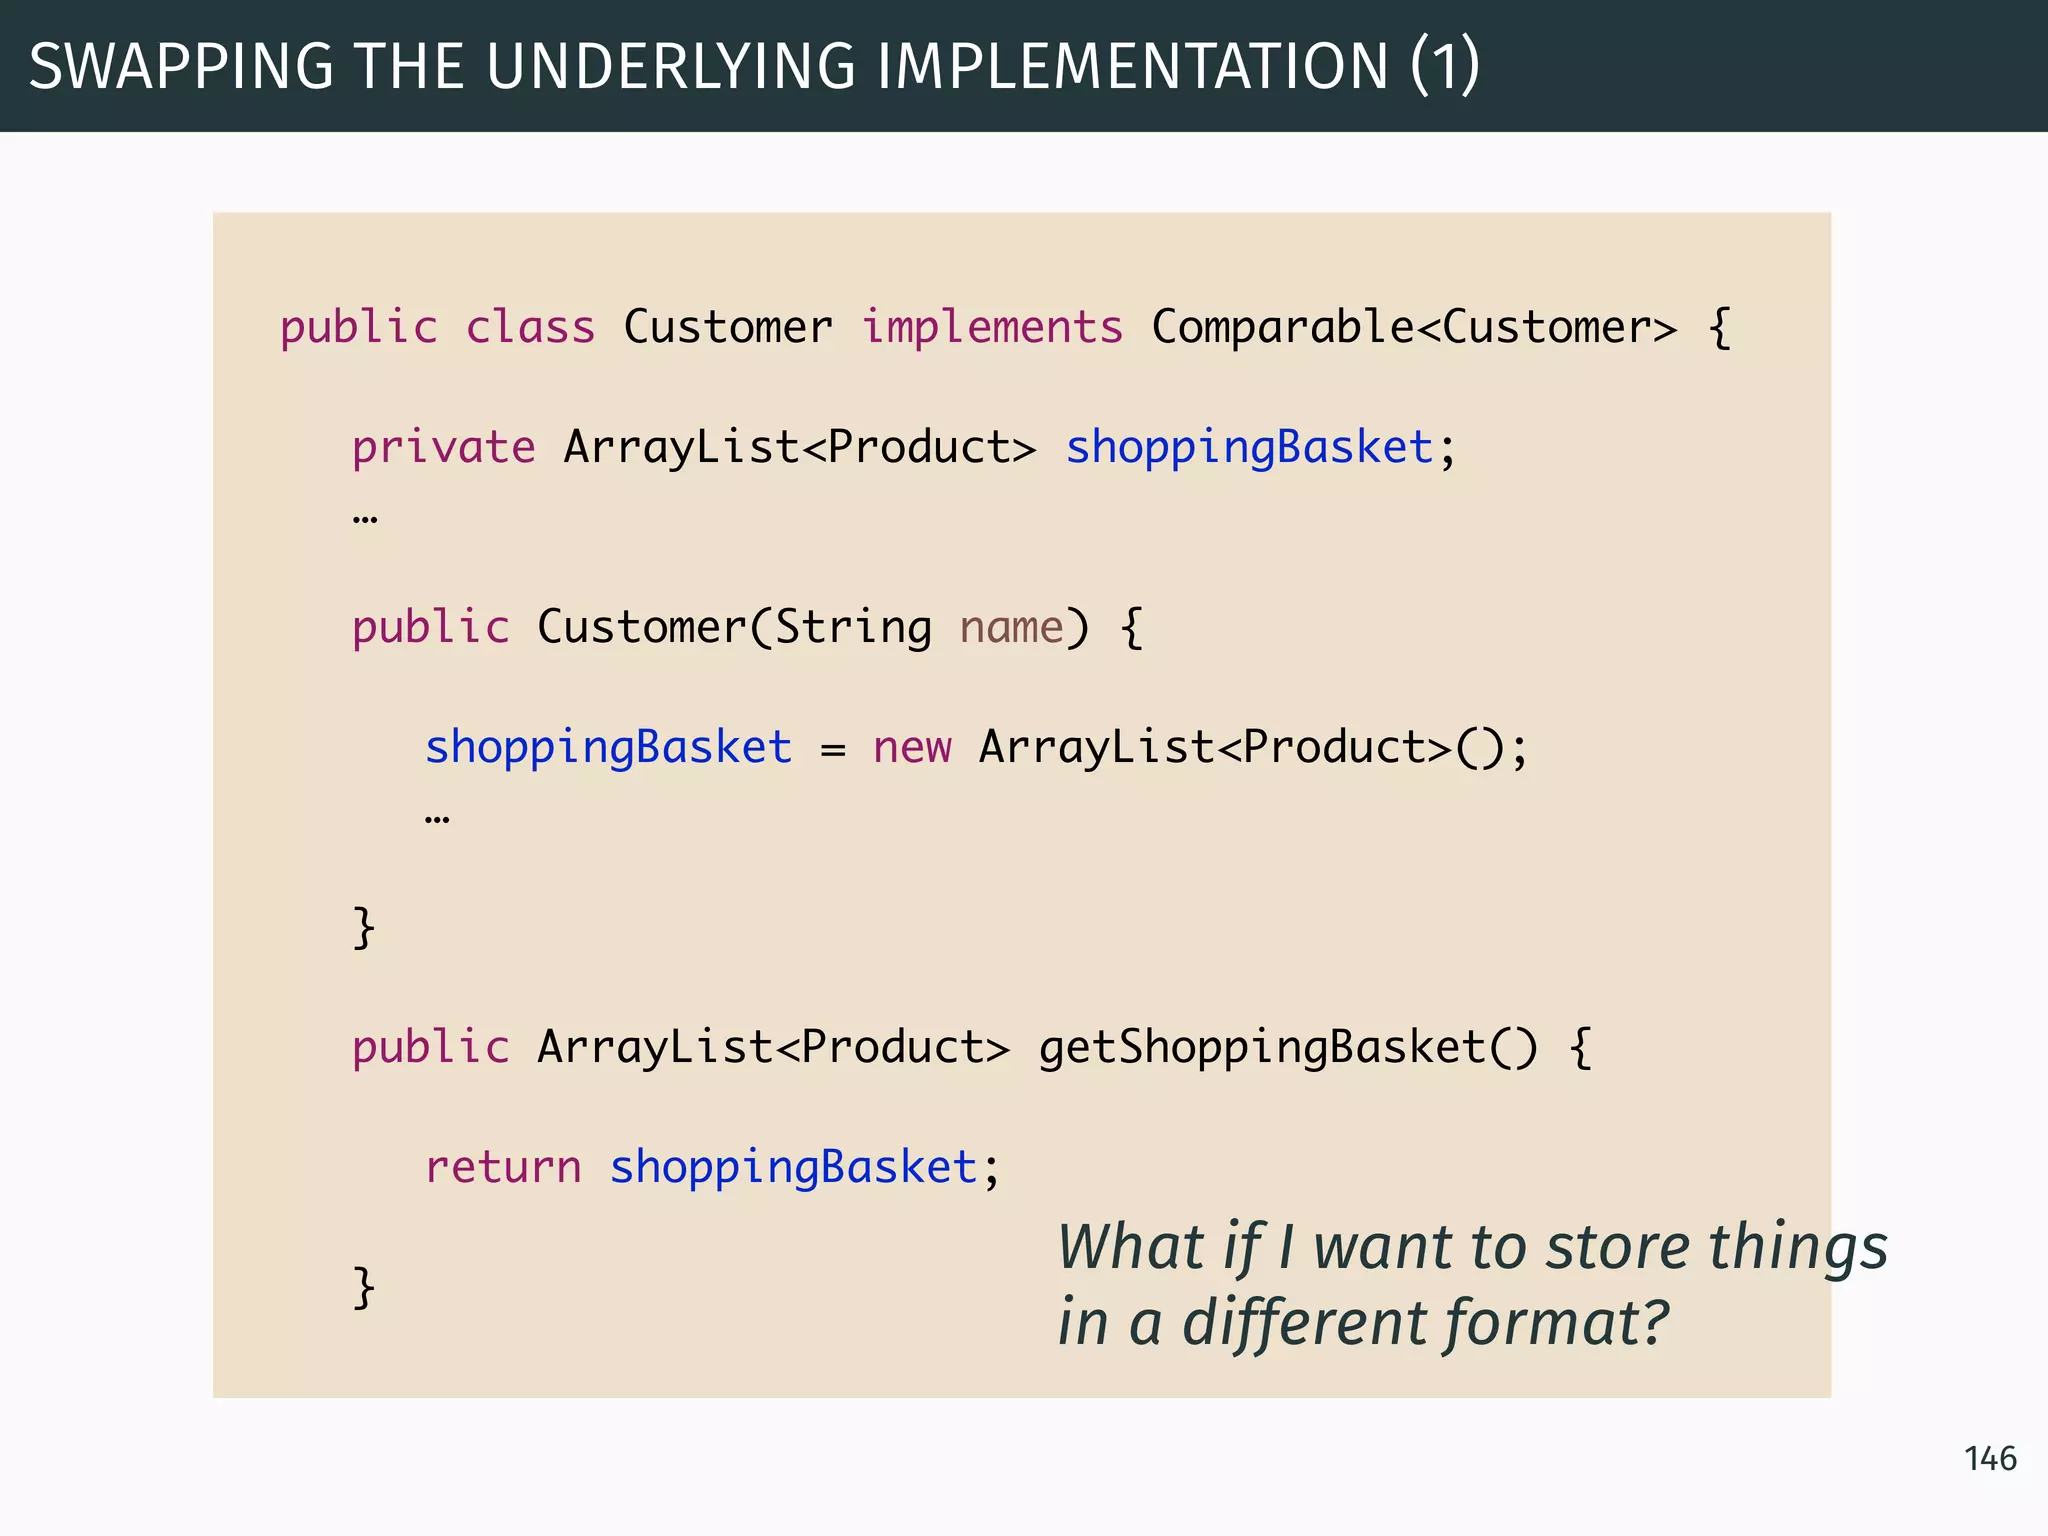This screenshot has width=2048, height=1536.
Task: Click 'shoppingBasket' in the return statement
Action: (793, 1168)
